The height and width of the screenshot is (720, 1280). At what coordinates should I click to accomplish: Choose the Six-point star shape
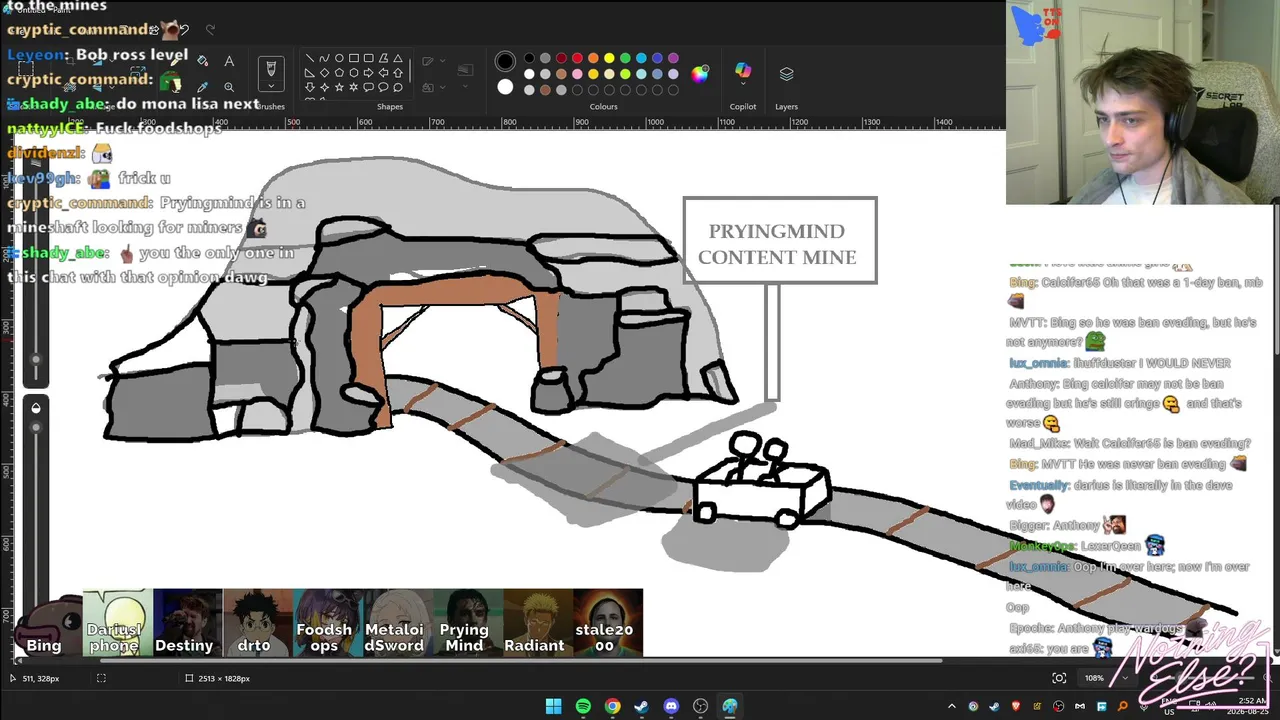pyautogui.click(x=353, y=88)
